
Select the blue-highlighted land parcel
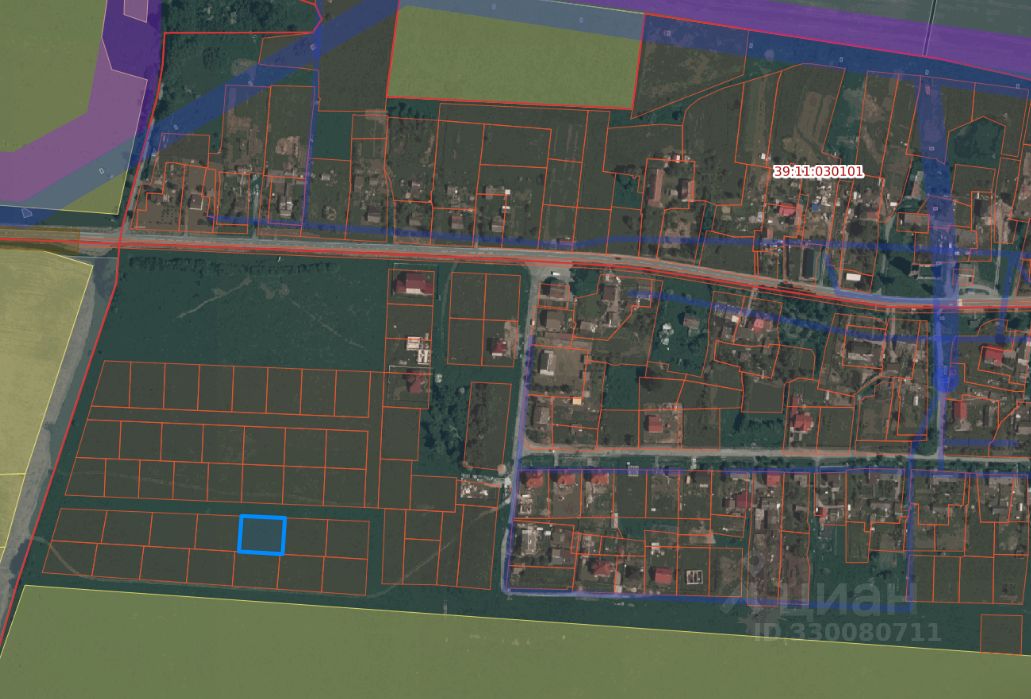[x=262, y=535]
